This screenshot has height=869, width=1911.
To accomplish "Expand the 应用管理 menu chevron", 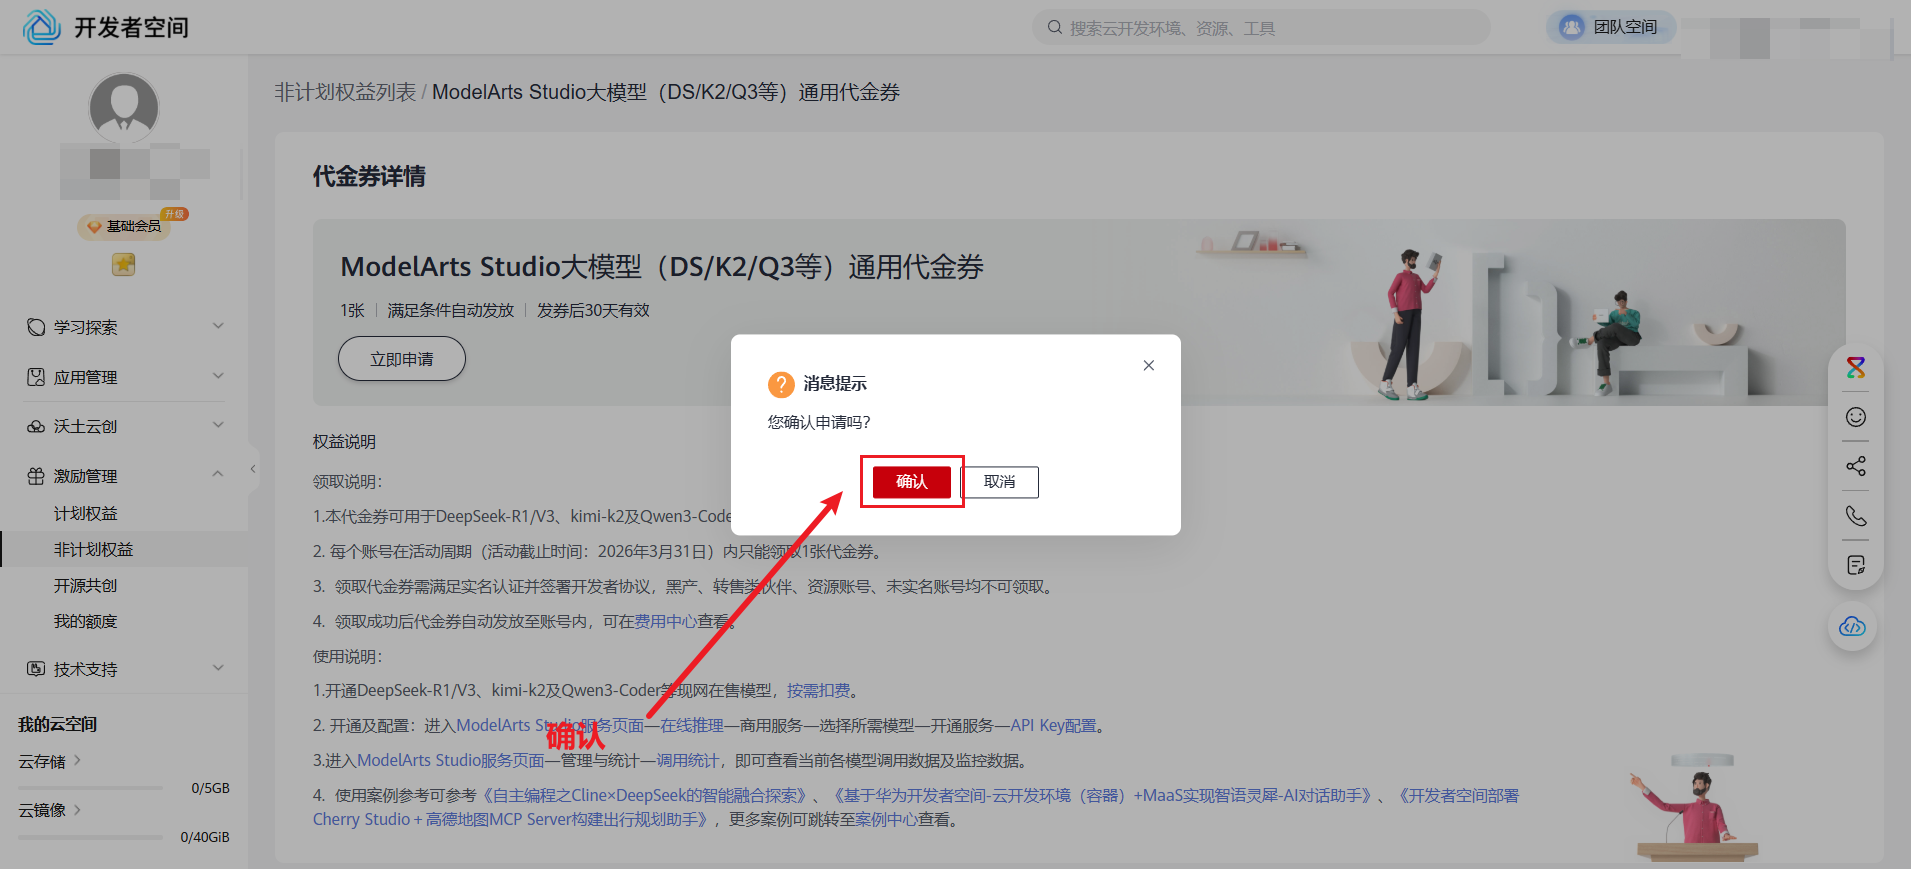I will click(218, 376).
